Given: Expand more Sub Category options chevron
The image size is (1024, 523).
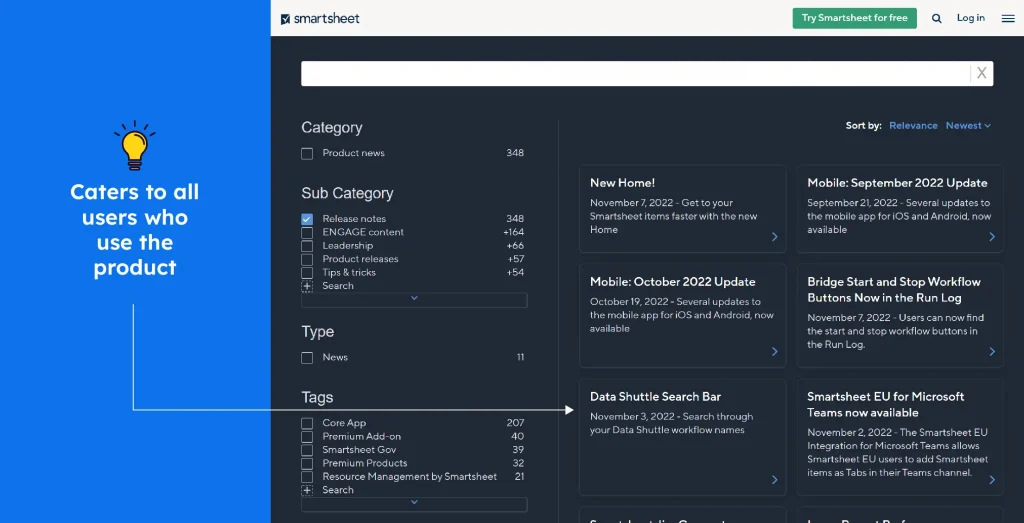Looking at the screenshot, I should (414, 299).
